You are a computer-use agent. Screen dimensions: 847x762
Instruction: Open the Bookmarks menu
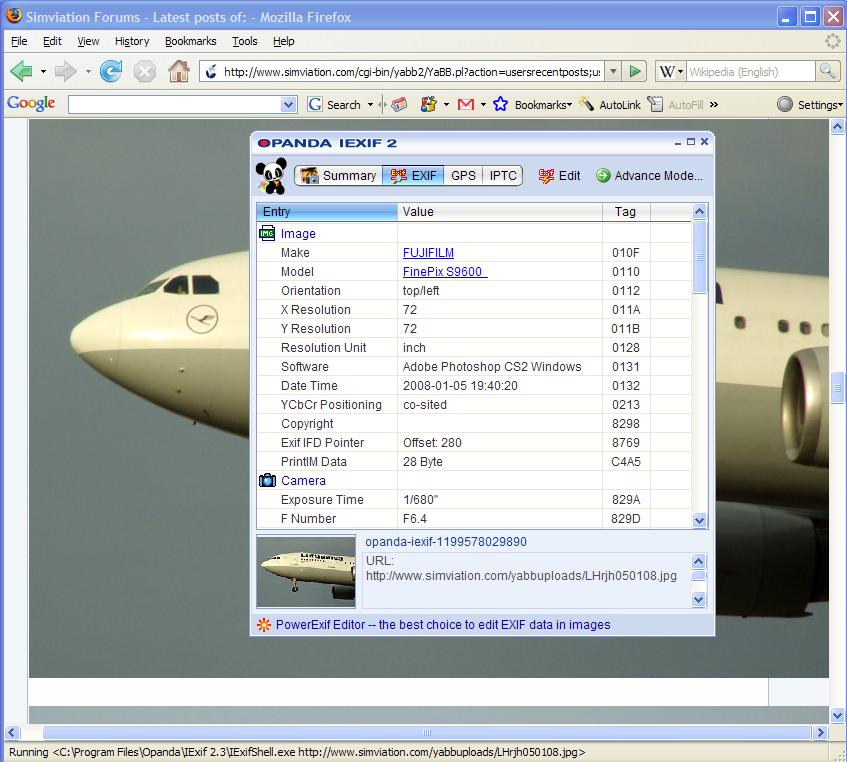pyautogui.click(x=190, y=41)
